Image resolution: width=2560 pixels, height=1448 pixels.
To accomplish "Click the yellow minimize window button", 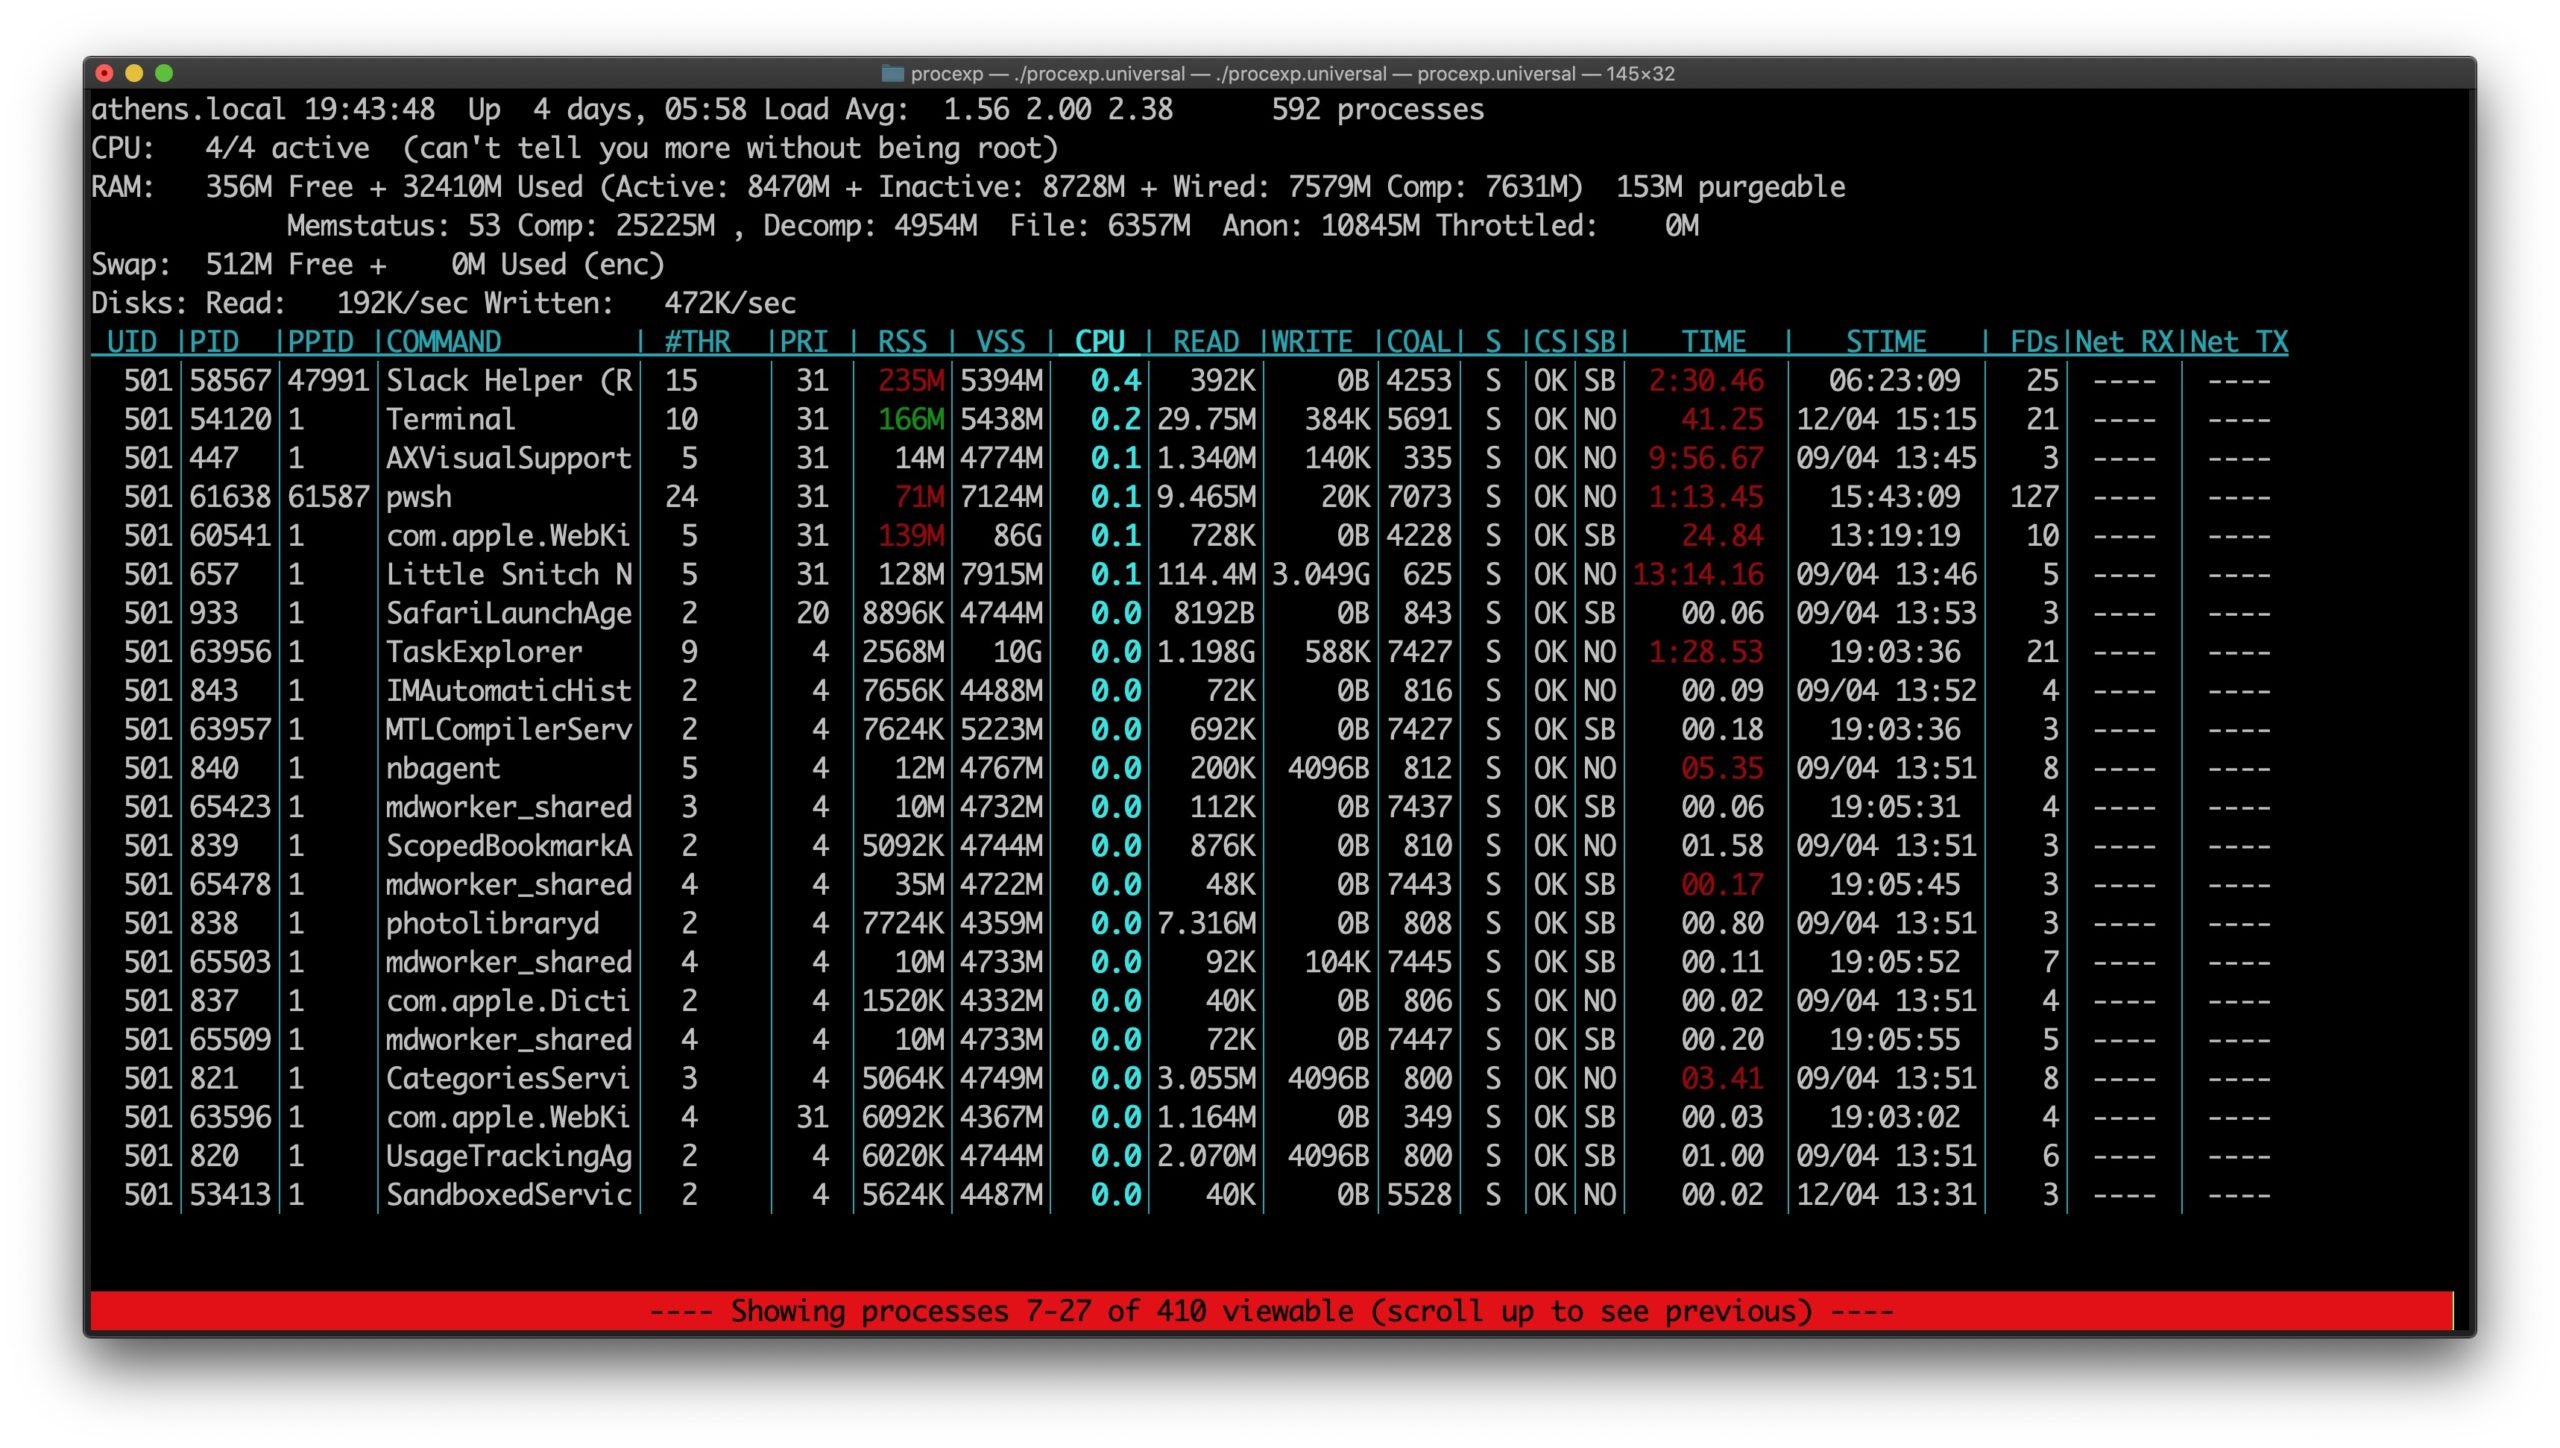I will tap(134, 73).
